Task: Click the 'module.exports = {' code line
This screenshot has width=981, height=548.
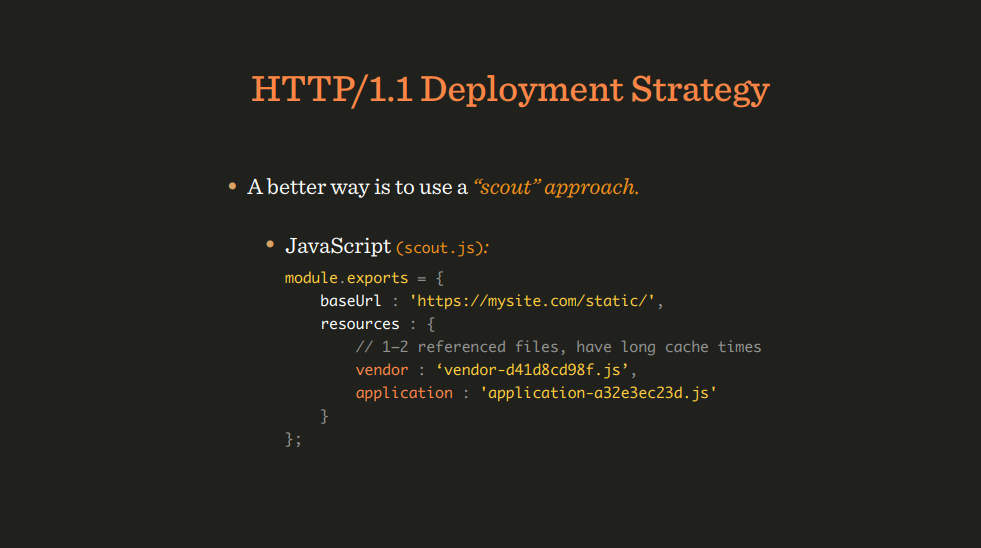Action: (364, 278)
